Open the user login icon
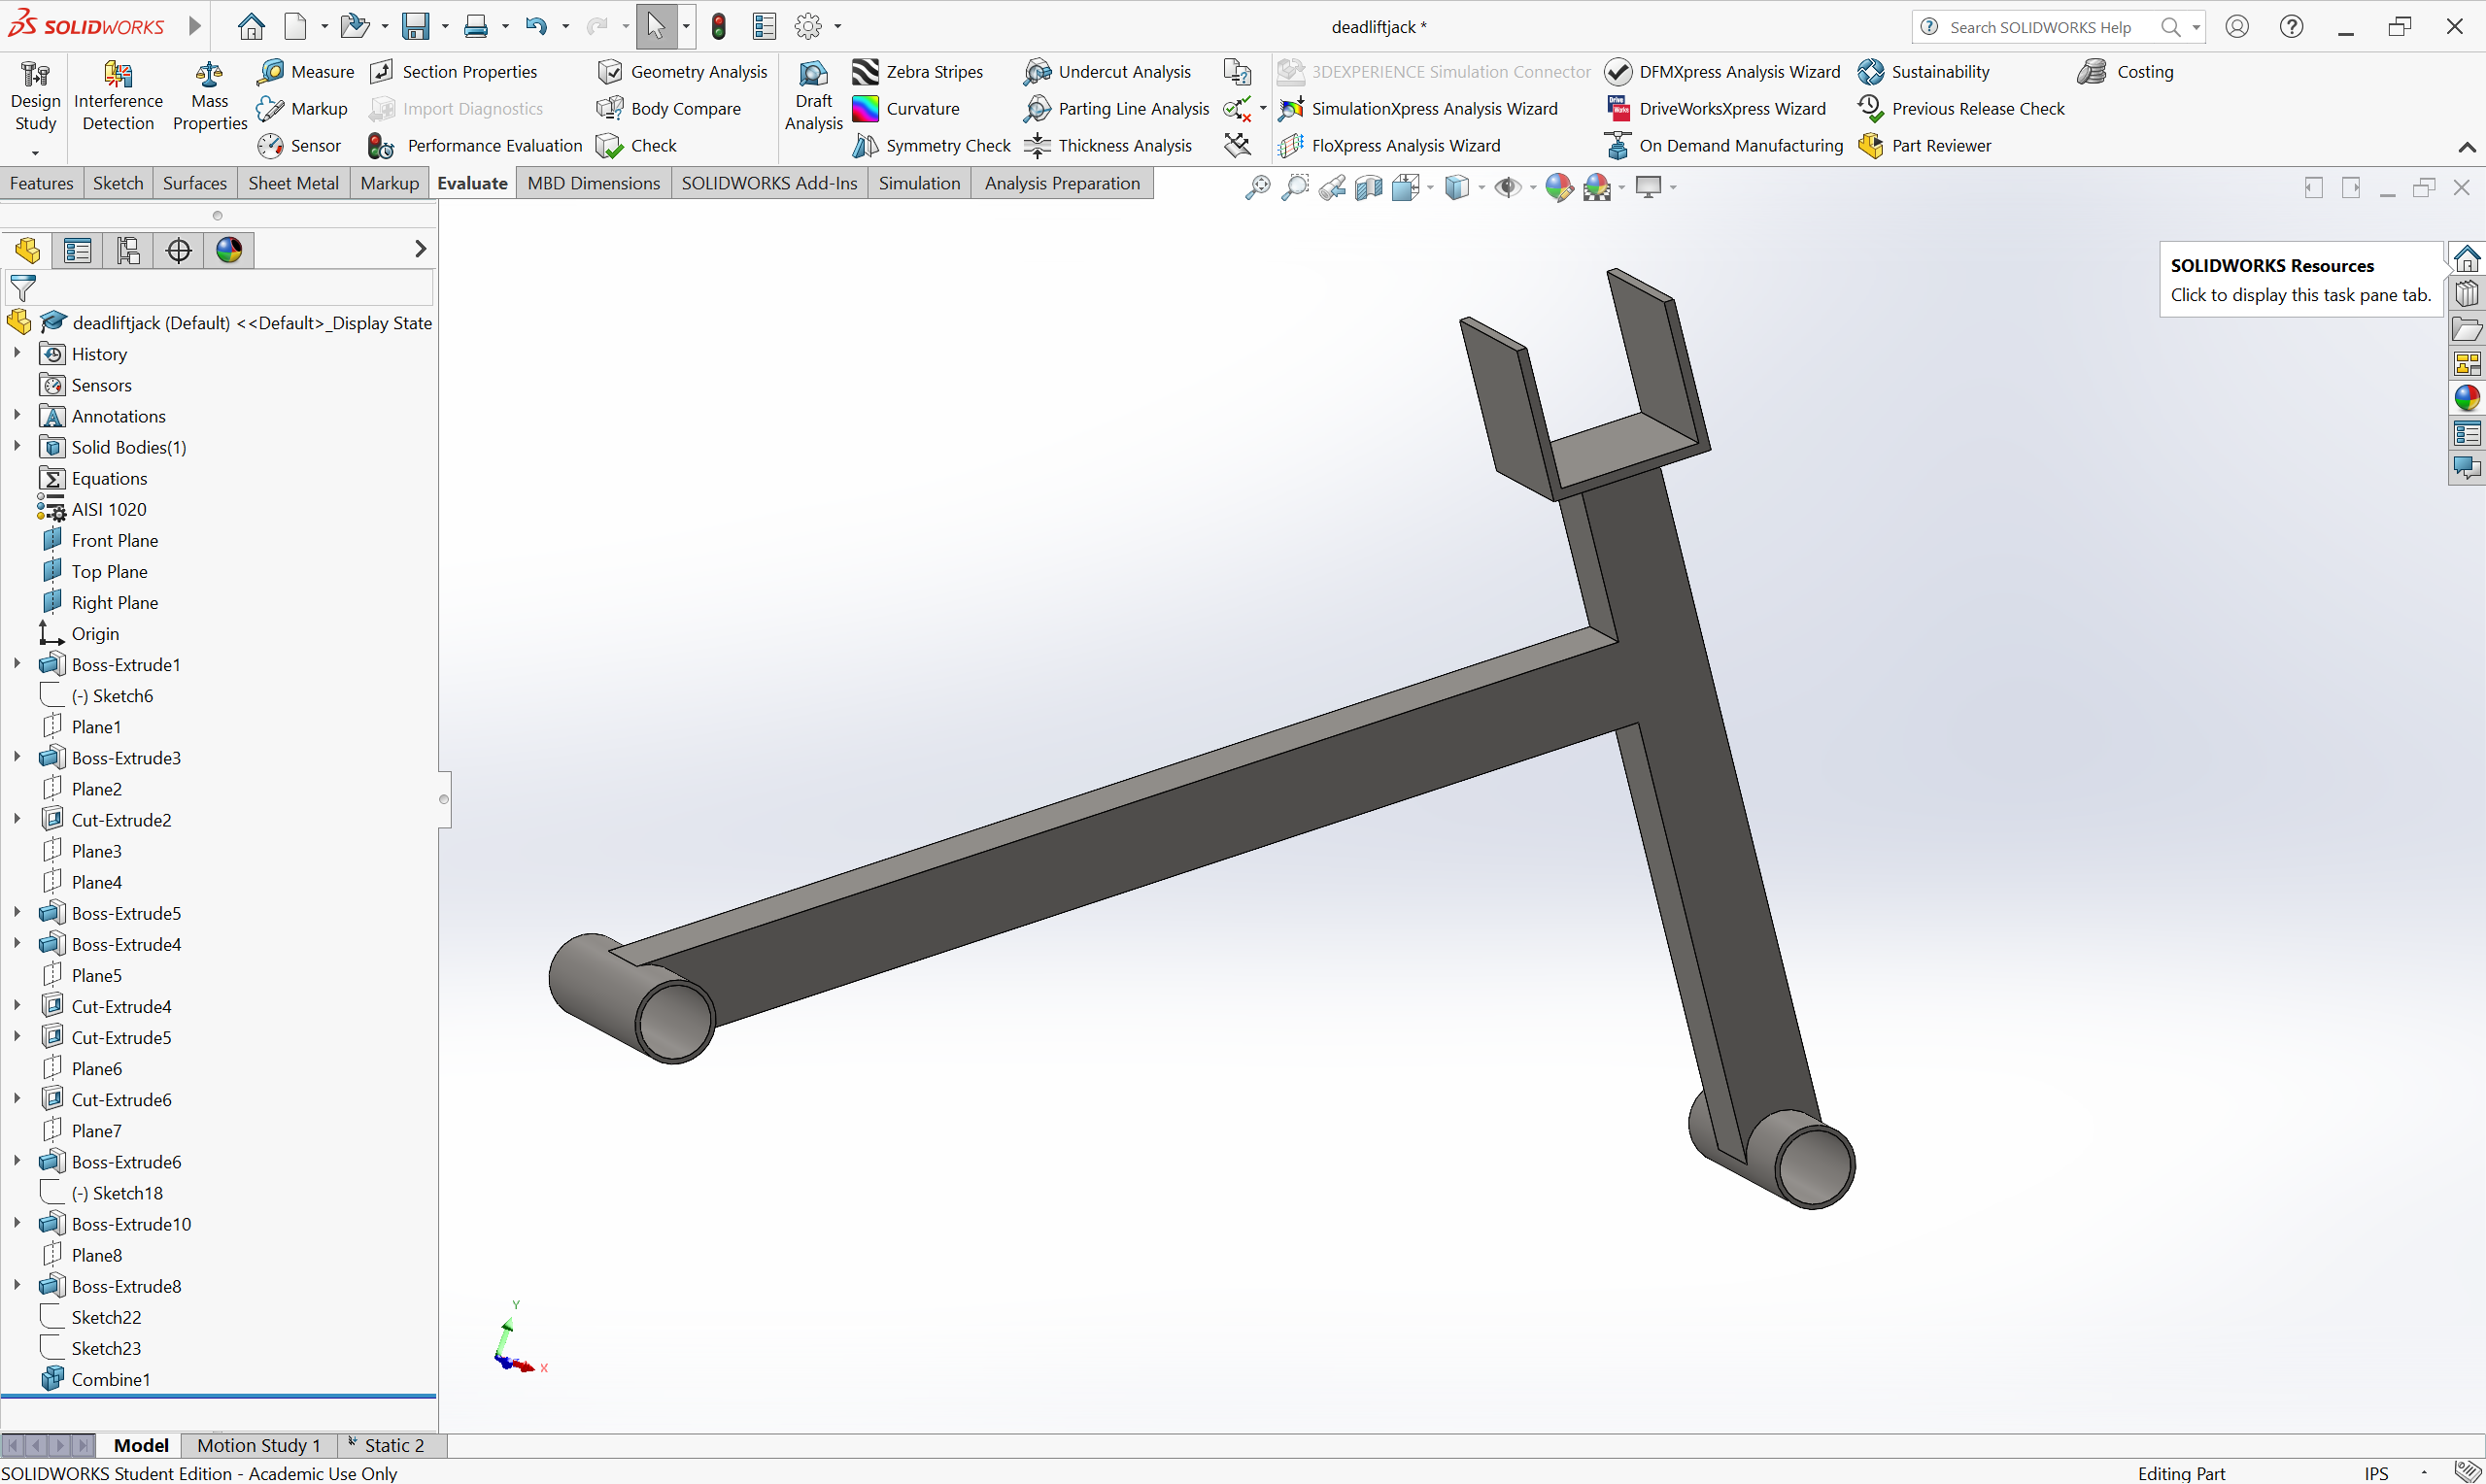 click(2237, 26)
